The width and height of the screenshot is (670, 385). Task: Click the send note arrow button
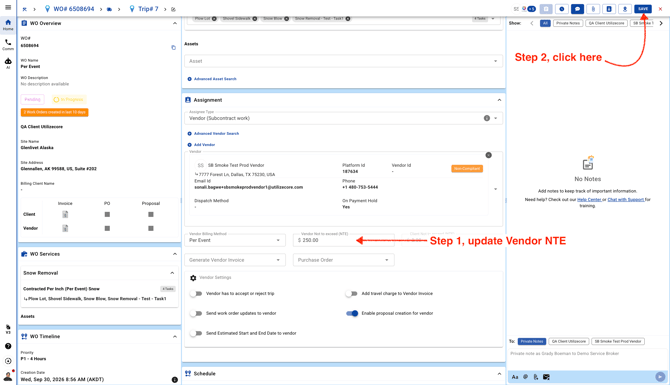(660, 376)
